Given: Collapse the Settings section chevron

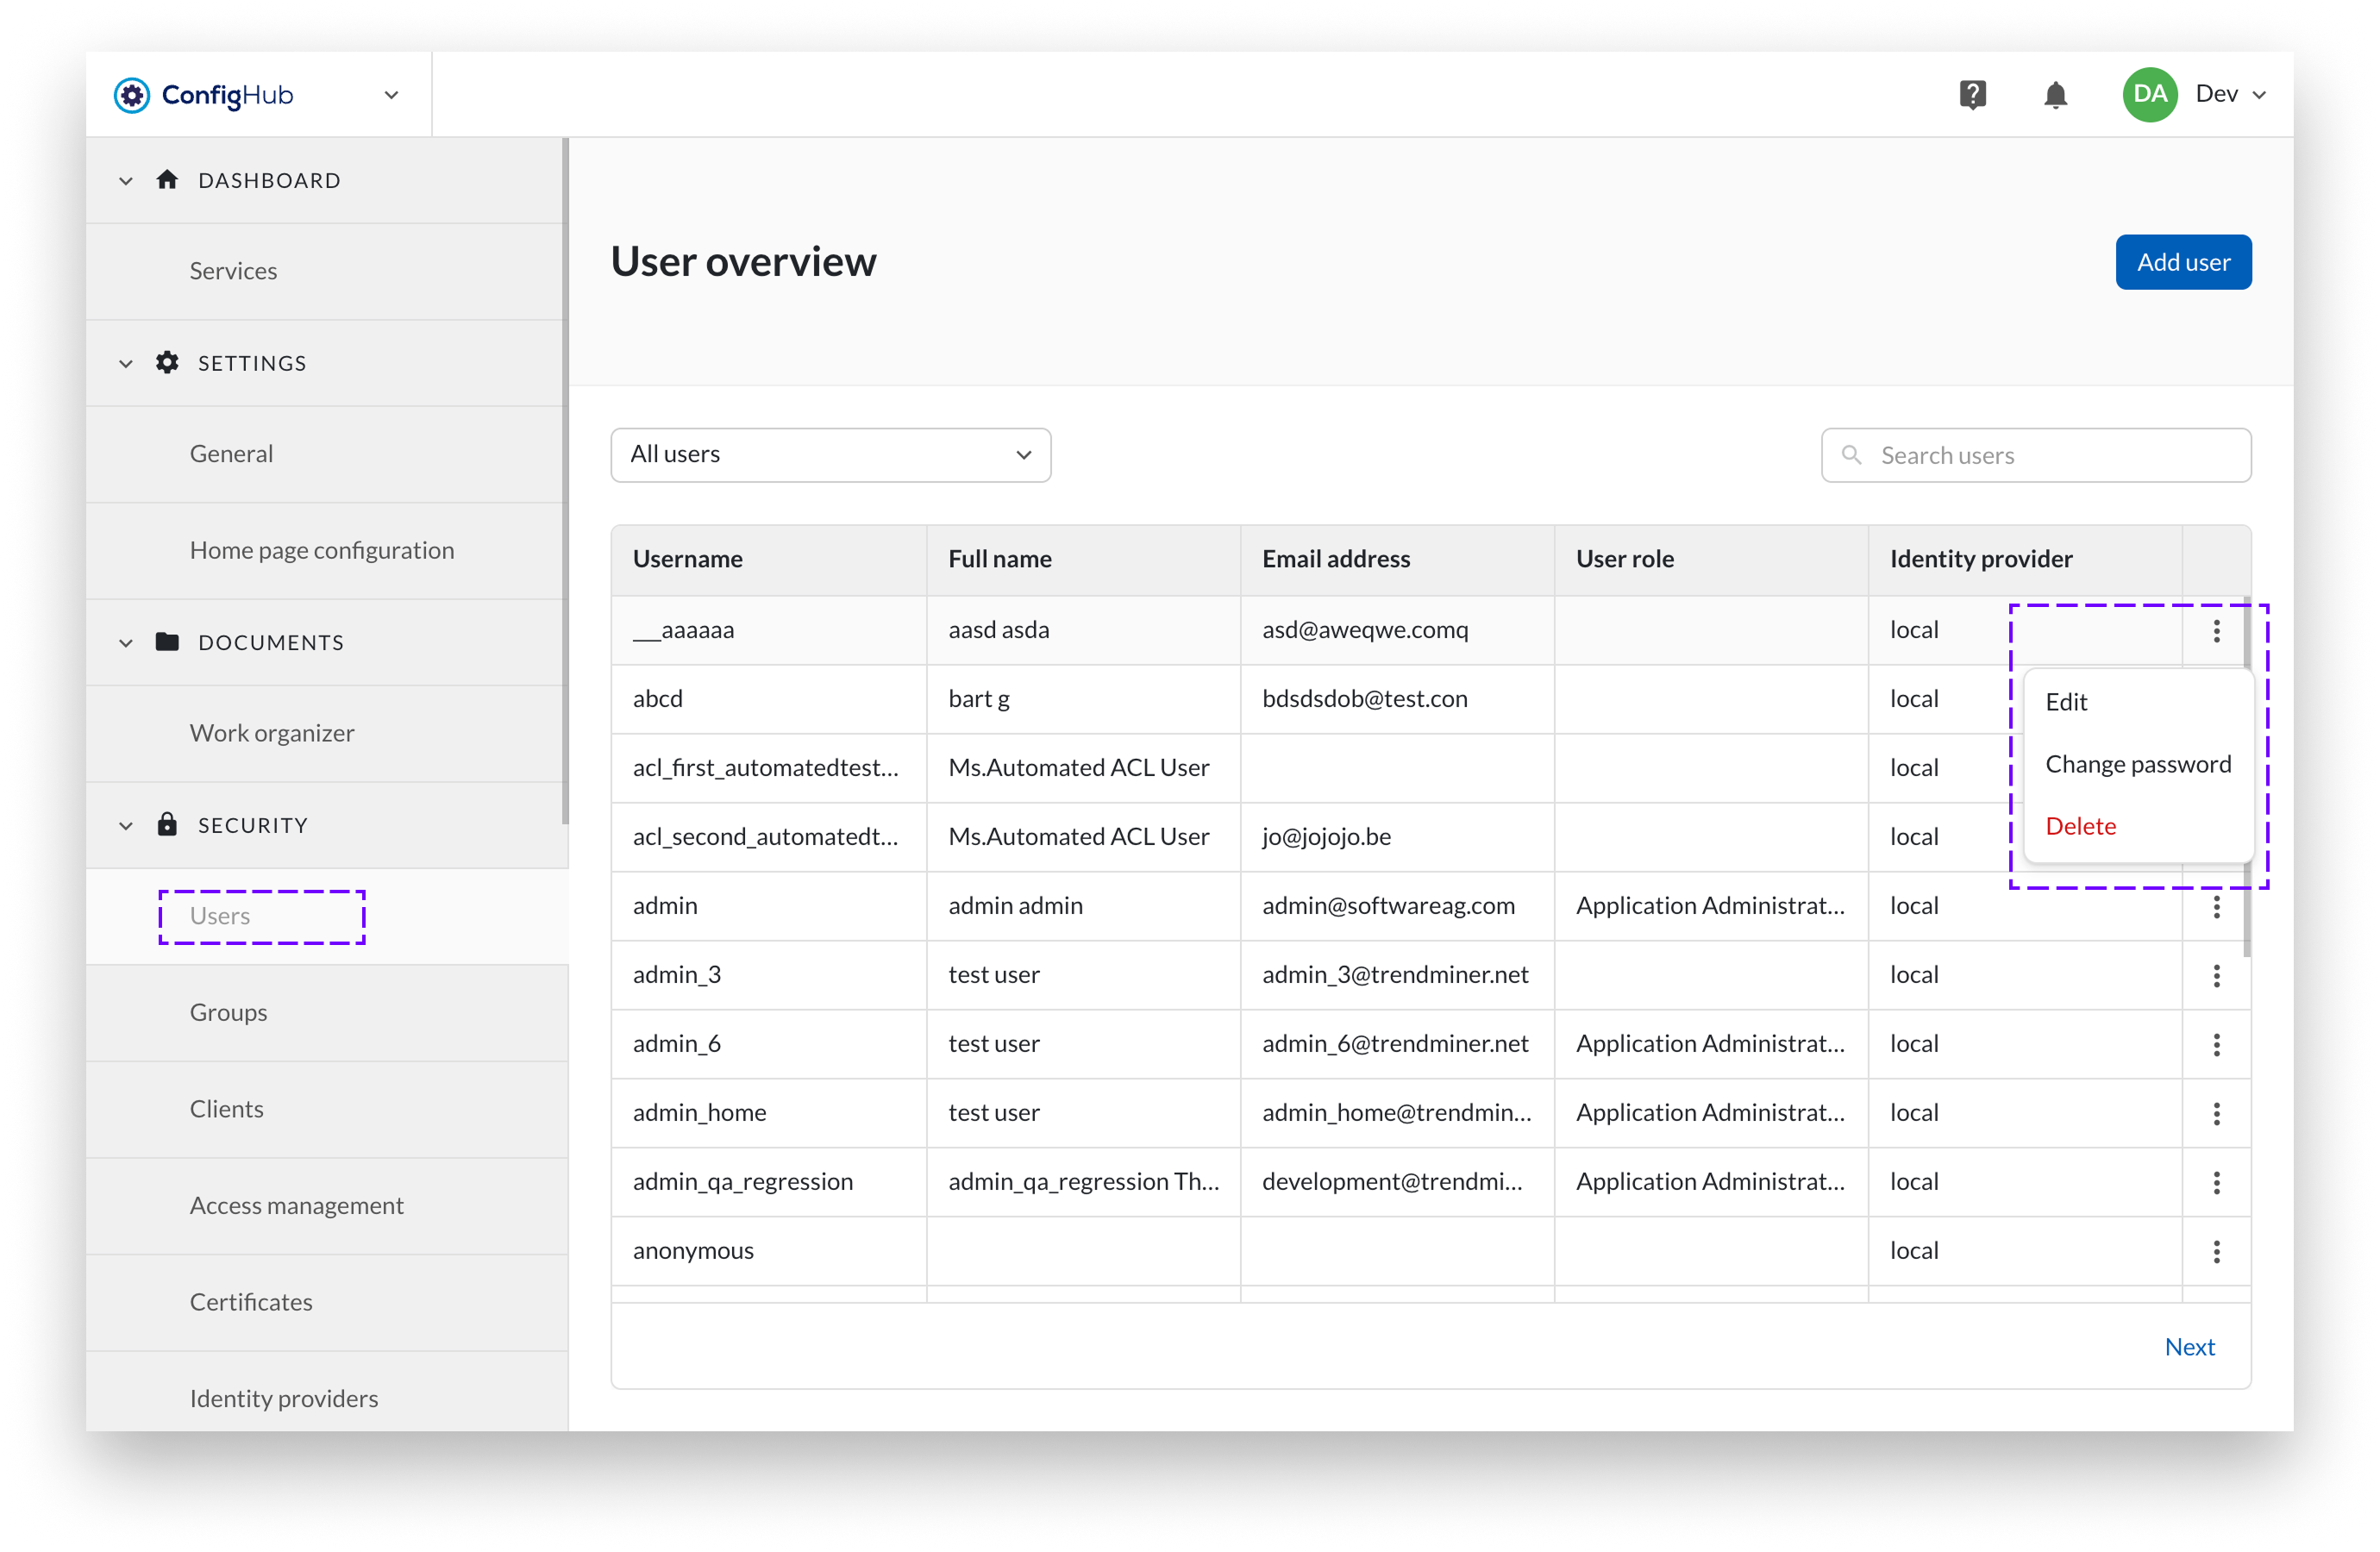Looking at the screenshot, I should click(x=126, y=363).
